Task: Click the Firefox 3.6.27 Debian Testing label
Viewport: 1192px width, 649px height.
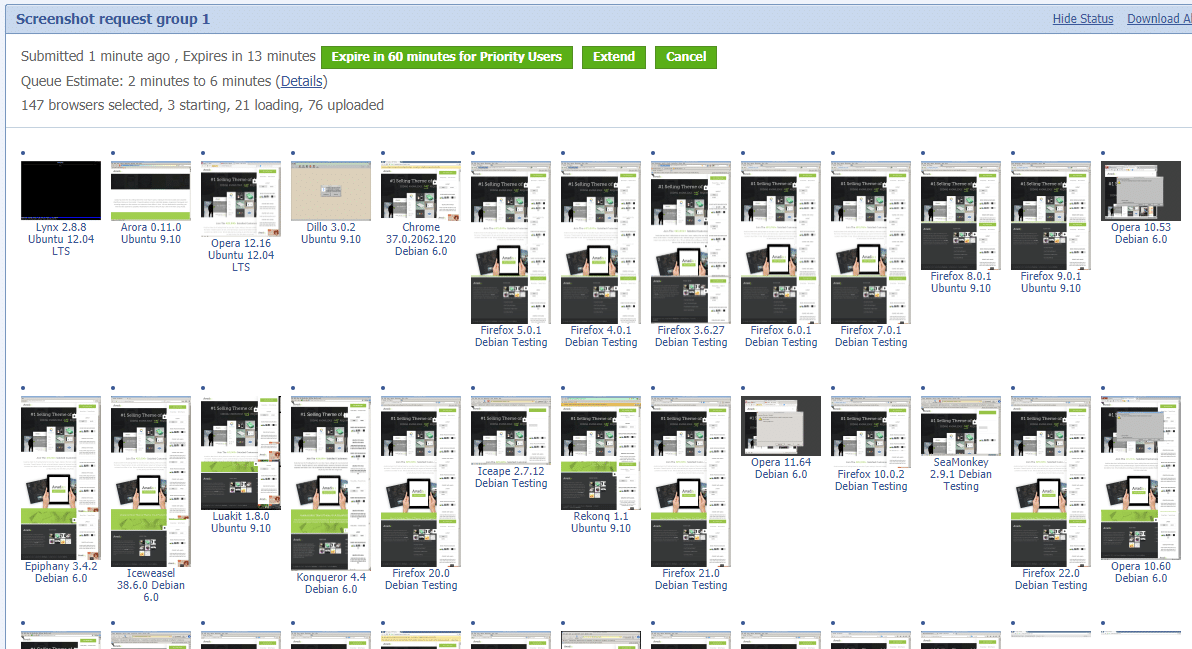Action: (691, 337)
